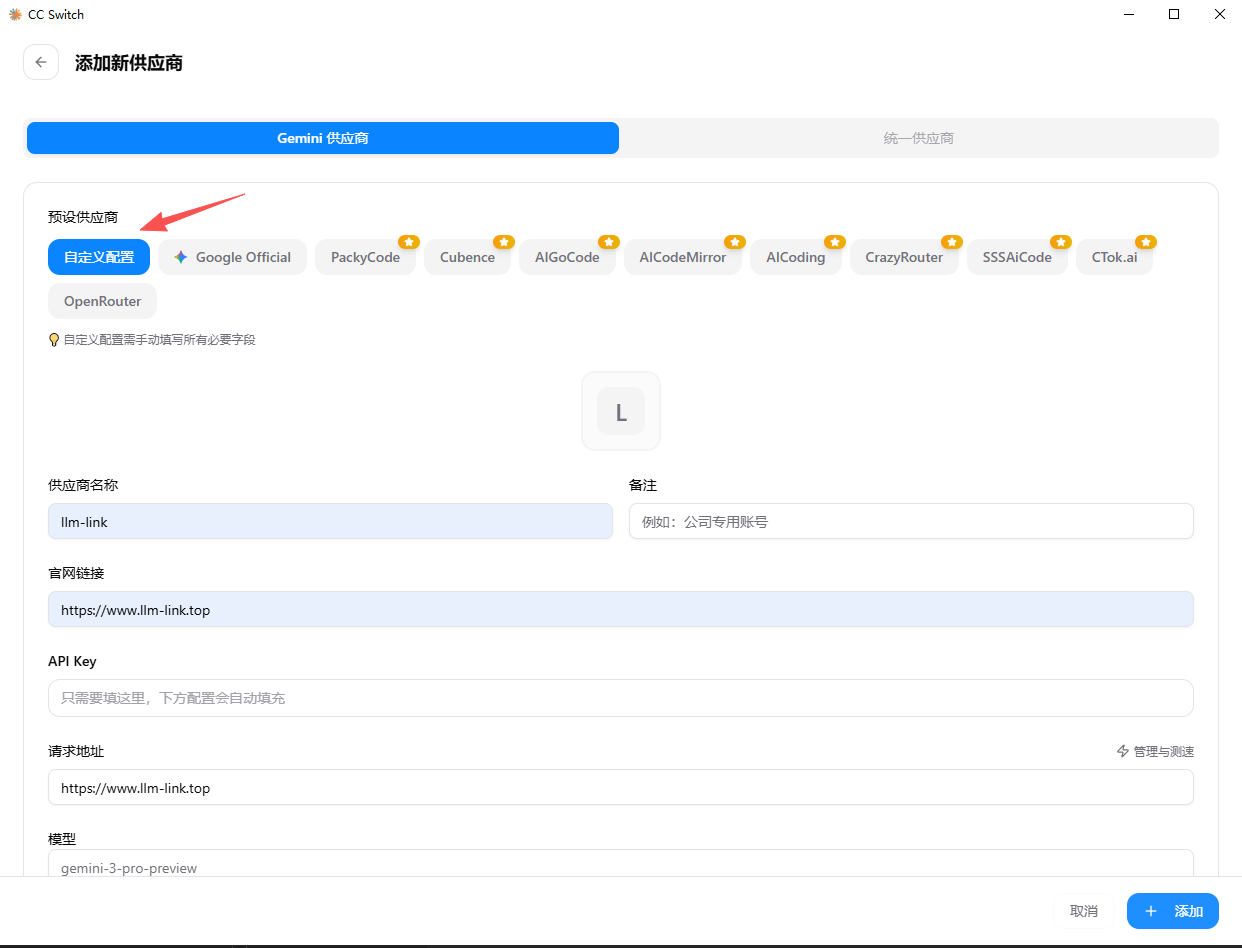Go back using the arrow button
Image resolution: width=1242 pixels, height=948 pixels.
[41, 62]
